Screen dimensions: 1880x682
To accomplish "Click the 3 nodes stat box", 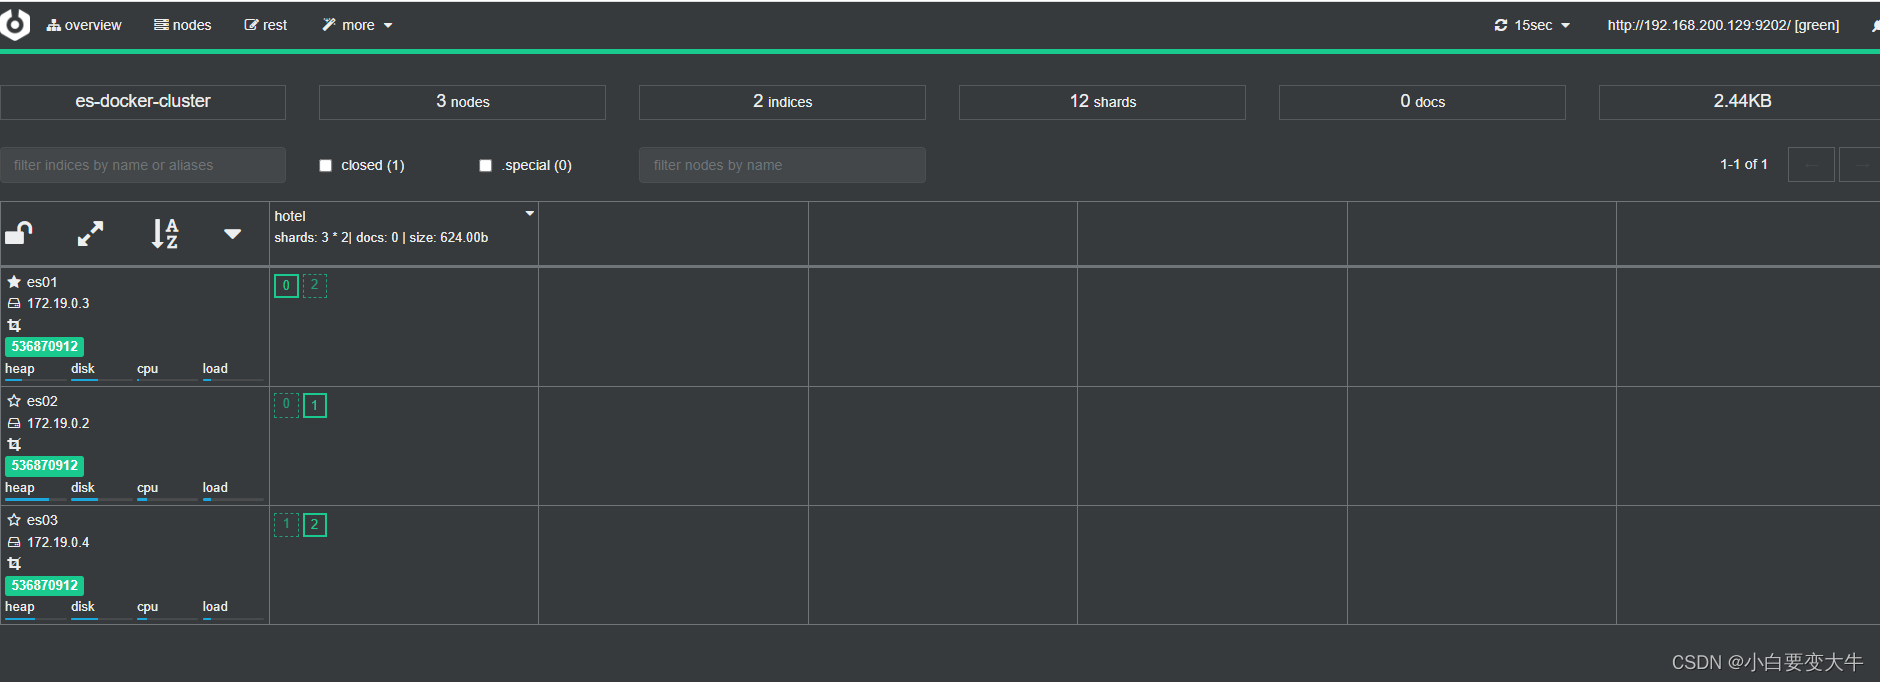I will [x=462, y=102].
